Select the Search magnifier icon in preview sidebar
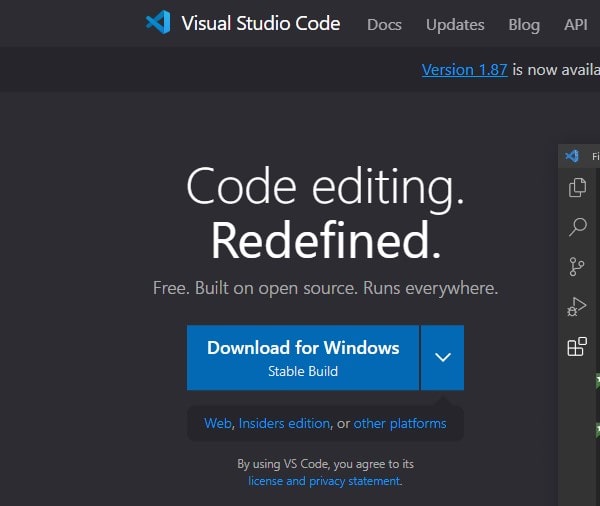The image size is (600, 506). [577, 227]
